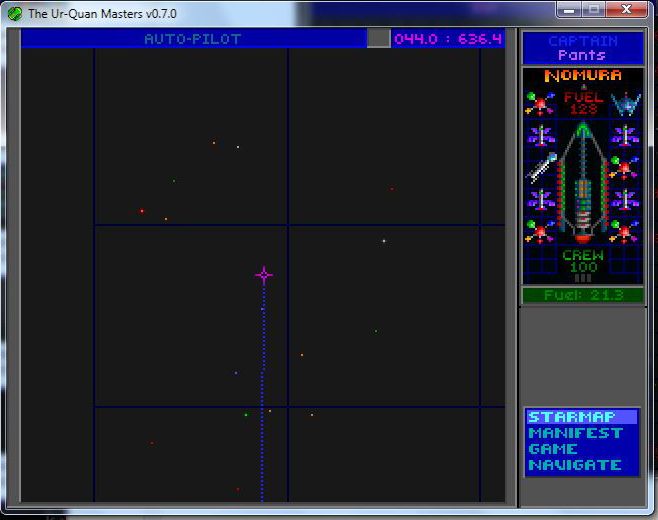Click the bright green star near bottom grid line
Image resolution: width=658 pixels, height=520 pixels.
[x=246, y=415]
